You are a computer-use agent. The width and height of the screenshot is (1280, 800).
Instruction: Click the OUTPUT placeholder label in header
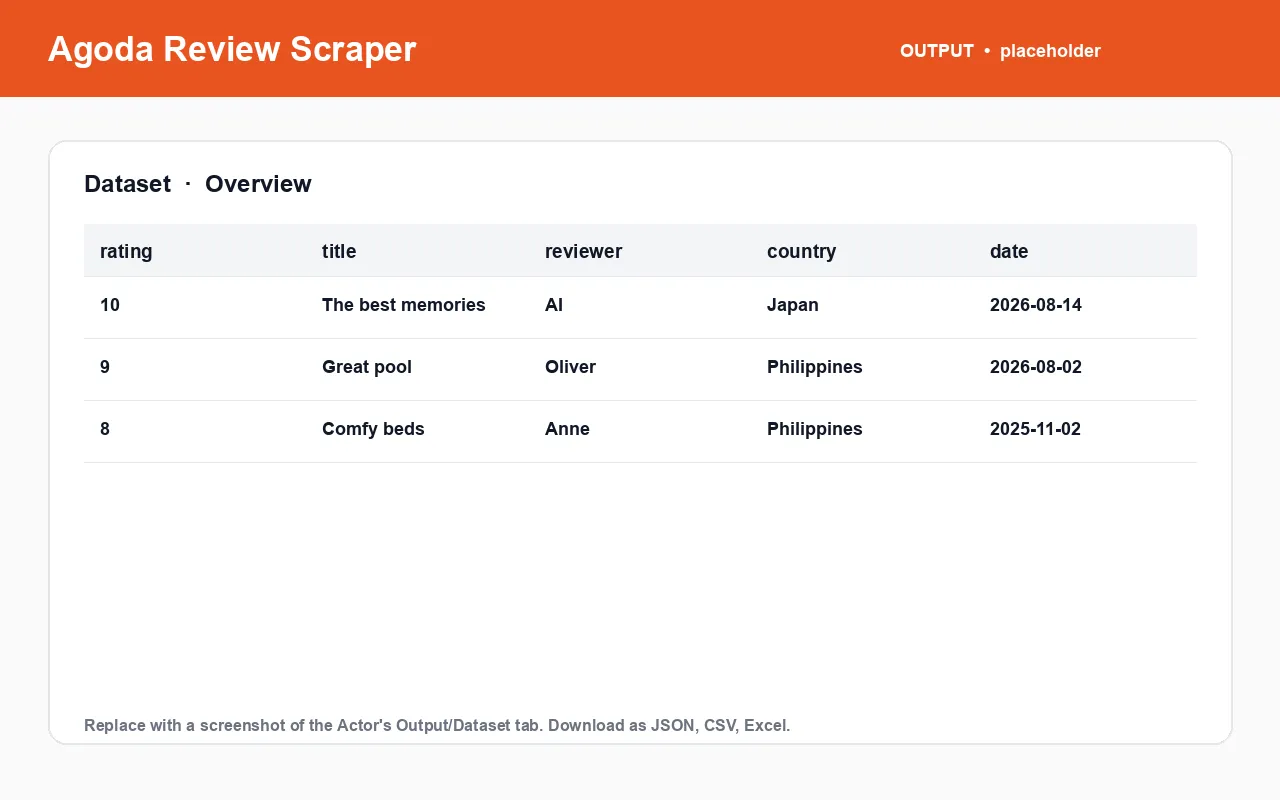click(x=1000, y=51)
